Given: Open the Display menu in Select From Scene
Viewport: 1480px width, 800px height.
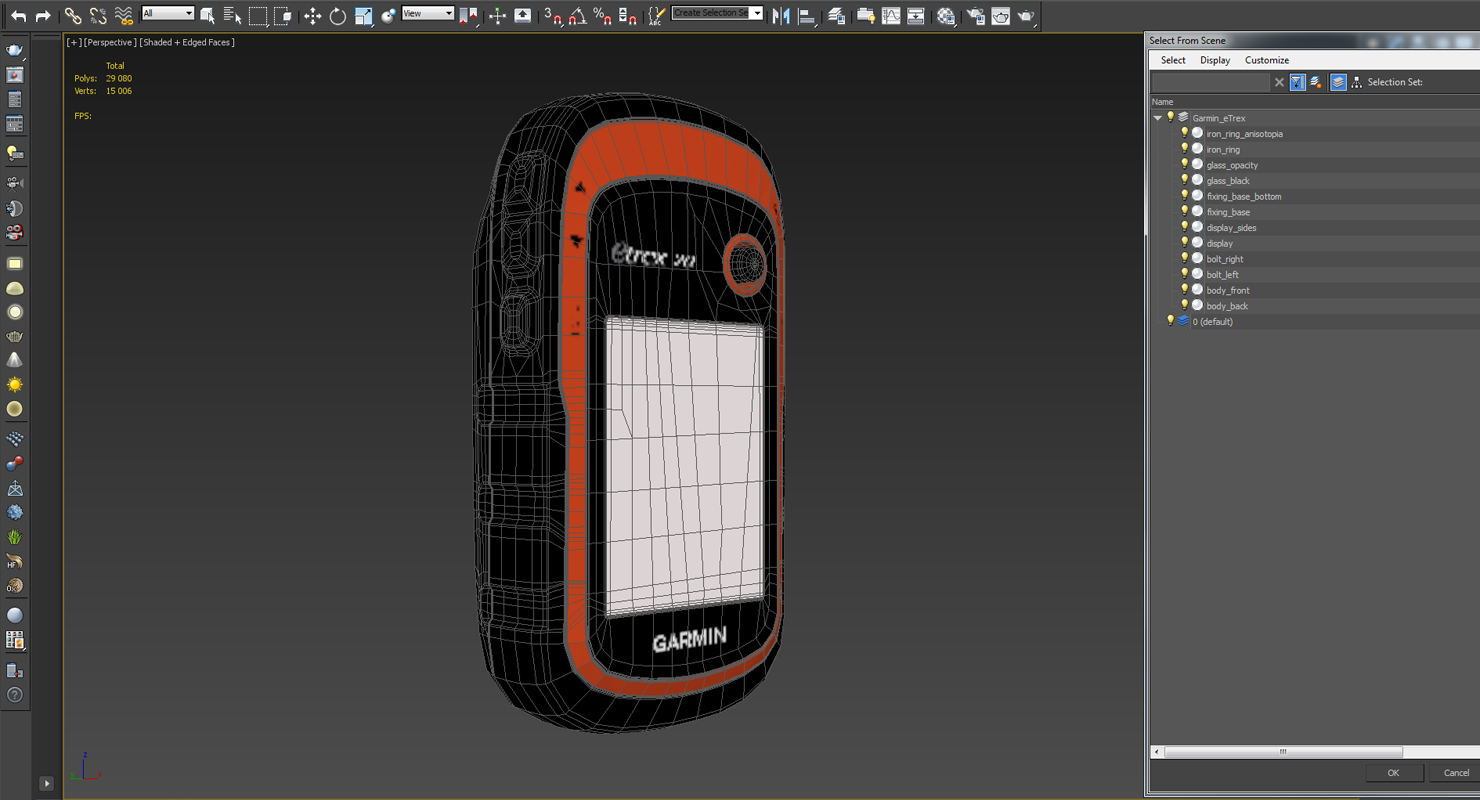Looking at the screenshot, I should pyautogui.click(x=1215, y=60).
